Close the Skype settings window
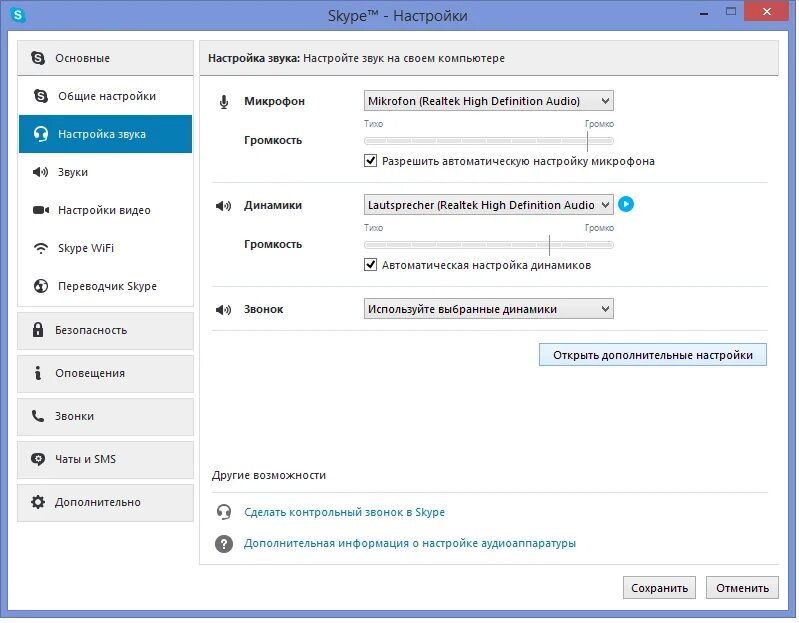The image size is (799, 623). (x=767, y=11)
